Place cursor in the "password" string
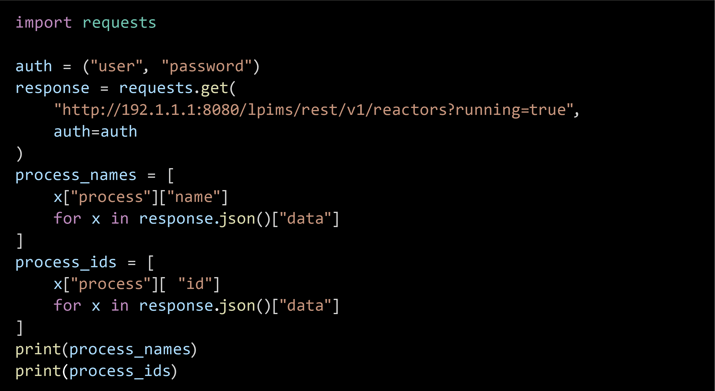The width and height of the screenshot is (715, 391). [207, 67]
